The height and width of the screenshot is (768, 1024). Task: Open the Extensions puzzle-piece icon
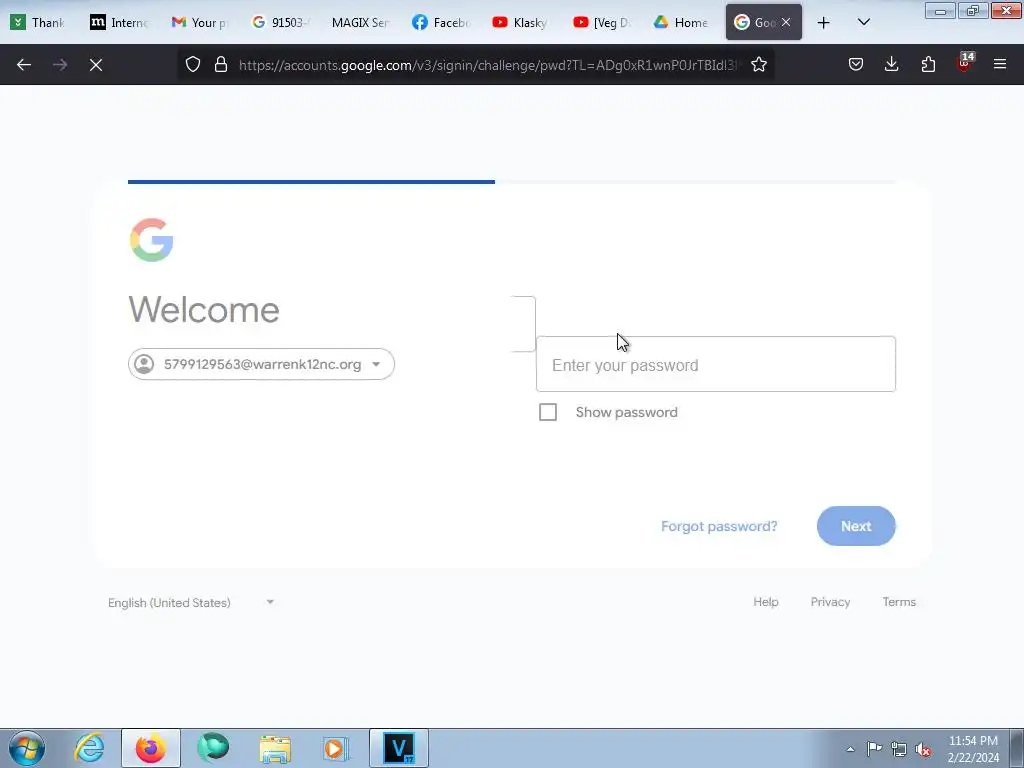click(928, 65)
